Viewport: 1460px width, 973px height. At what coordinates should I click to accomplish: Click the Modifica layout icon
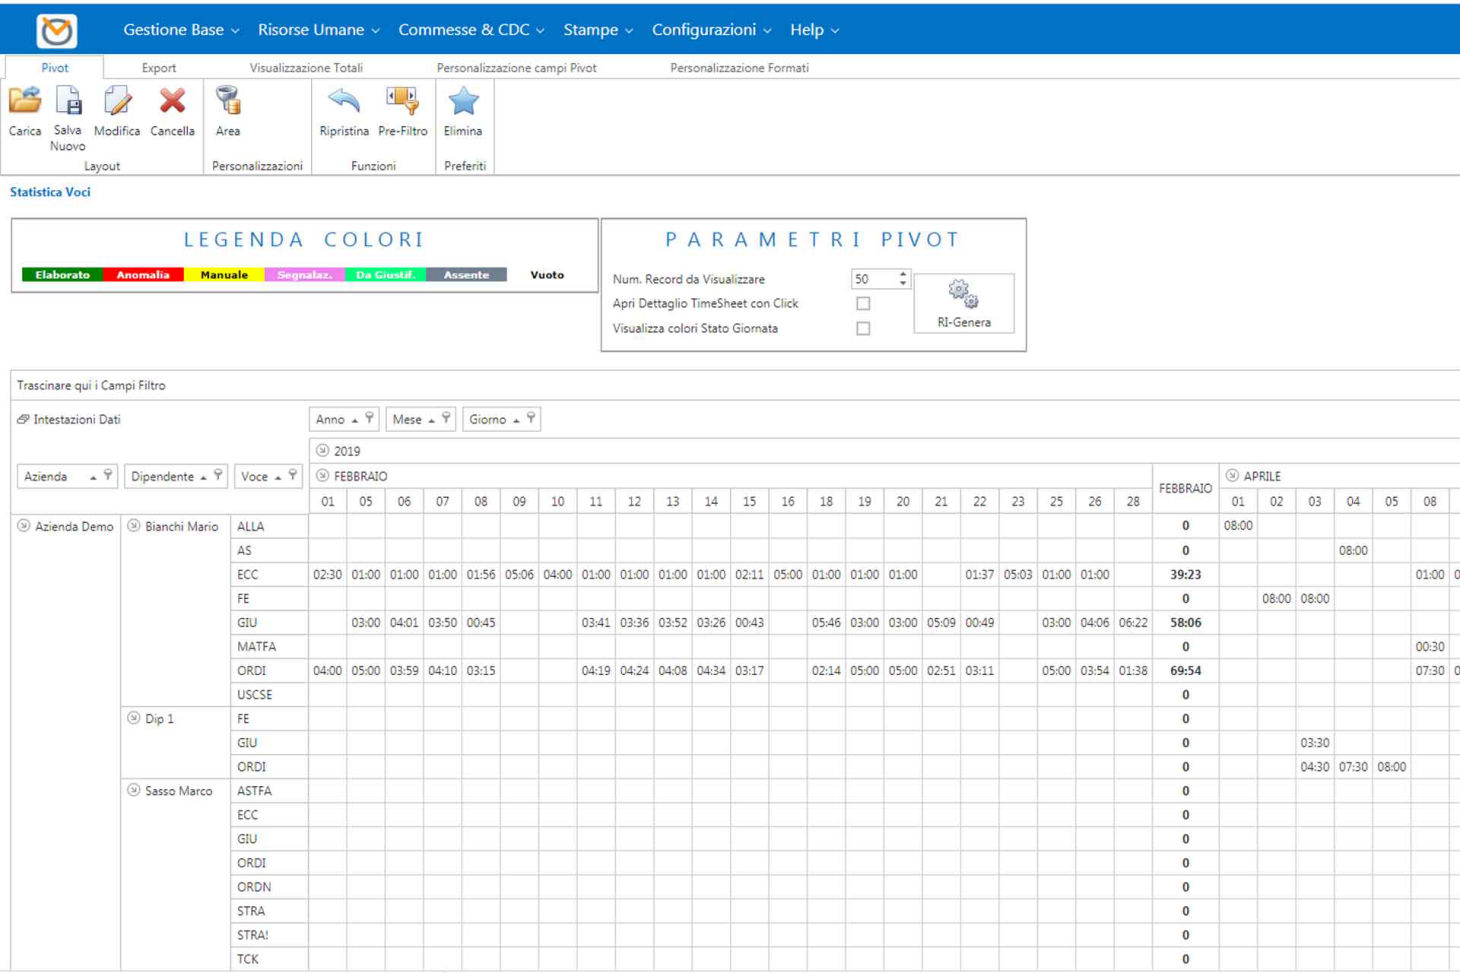(x=117, y=100)
